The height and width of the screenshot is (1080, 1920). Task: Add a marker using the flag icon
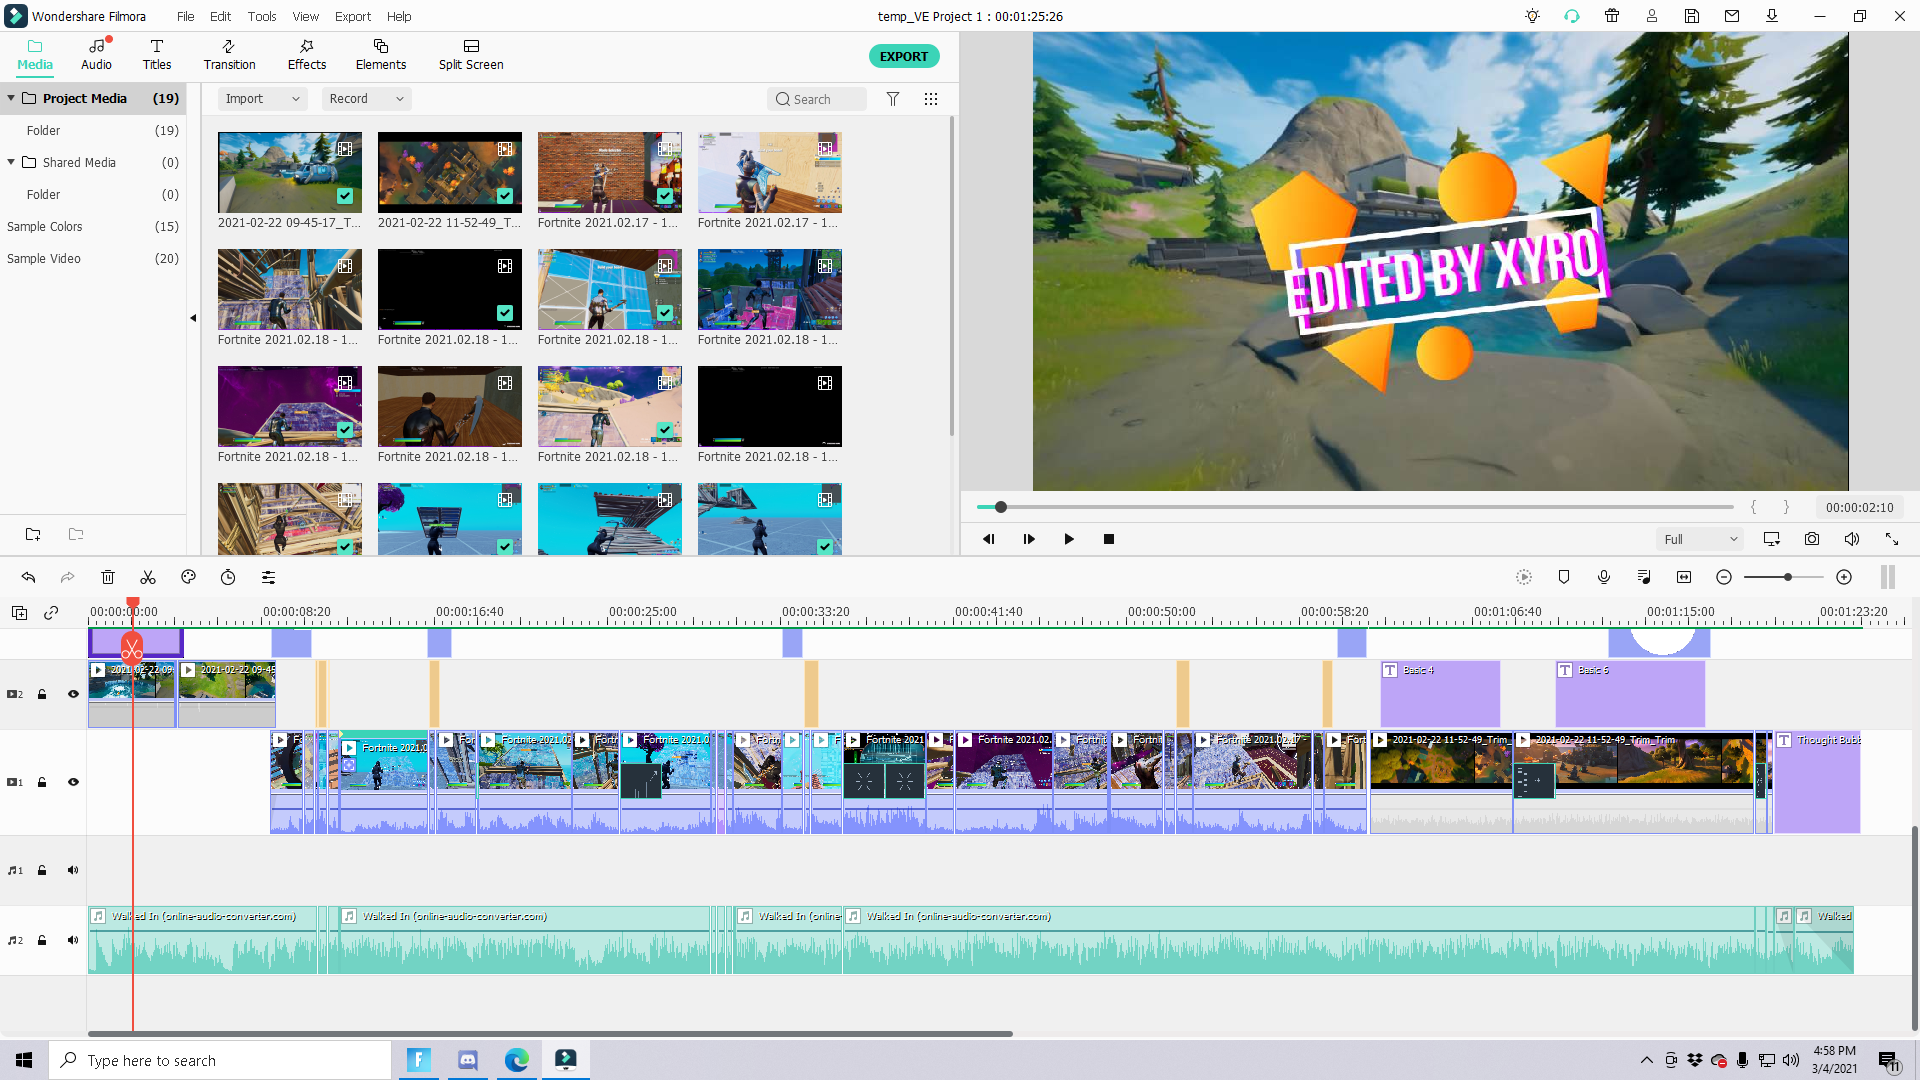[x=1564, y=577]
